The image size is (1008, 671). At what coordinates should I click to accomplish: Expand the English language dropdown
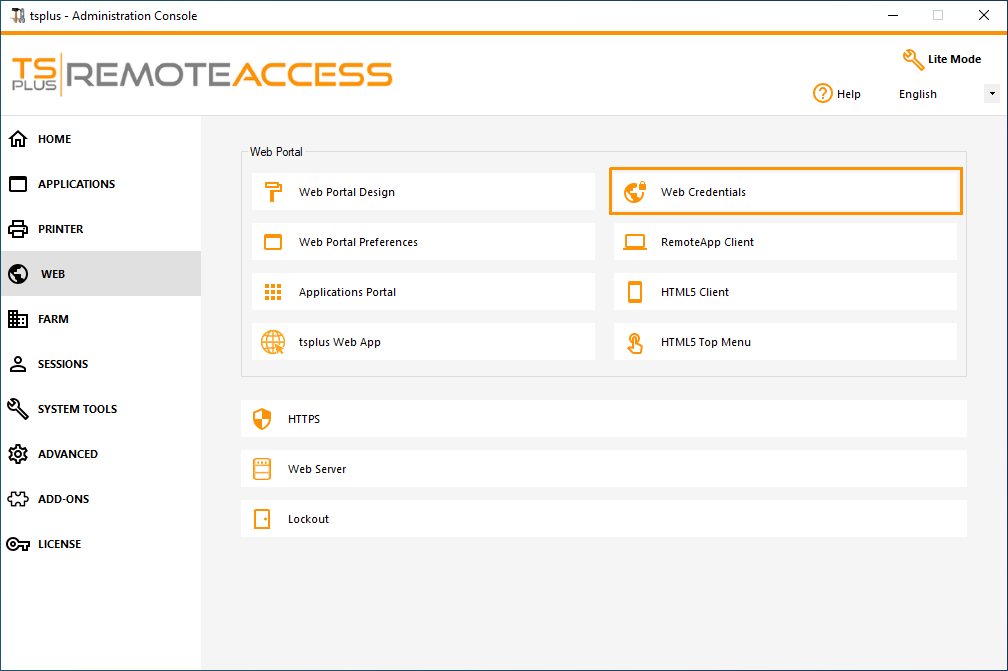tap(917, 93)
